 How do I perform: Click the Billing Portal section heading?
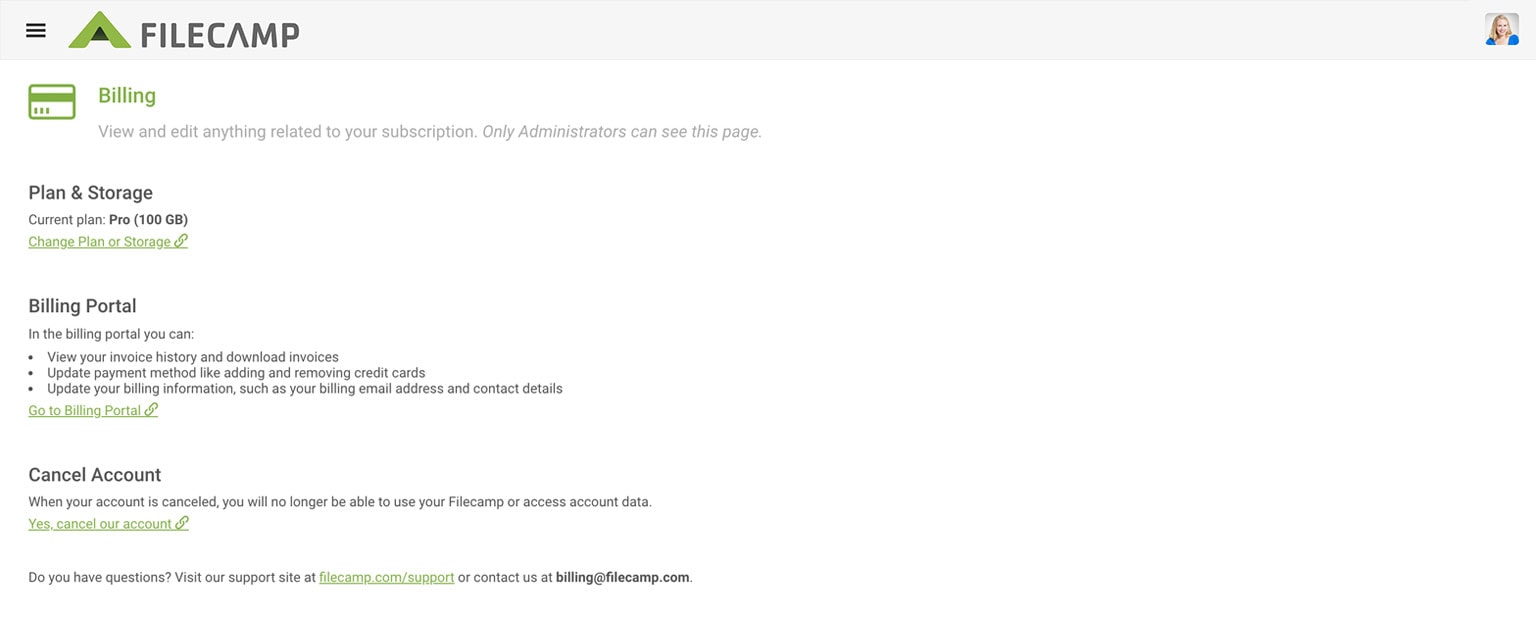(82, 306)
